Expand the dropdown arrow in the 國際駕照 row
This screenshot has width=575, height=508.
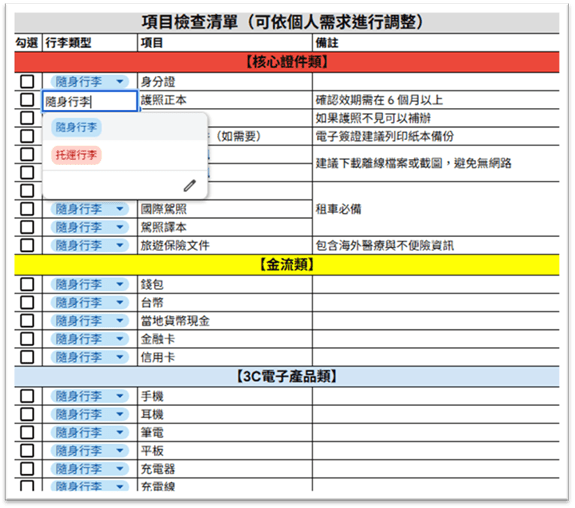120,209
